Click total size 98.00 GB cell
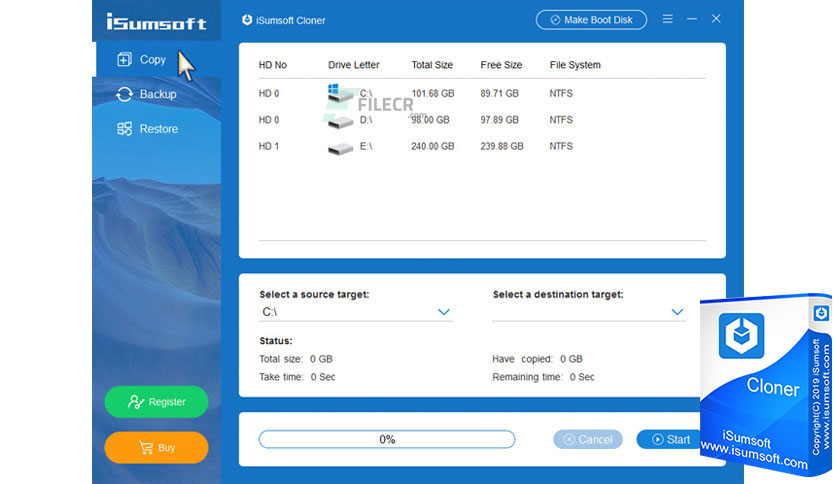Image resolution: width=836 pixels, height=484 pixels. coord(430,120)
